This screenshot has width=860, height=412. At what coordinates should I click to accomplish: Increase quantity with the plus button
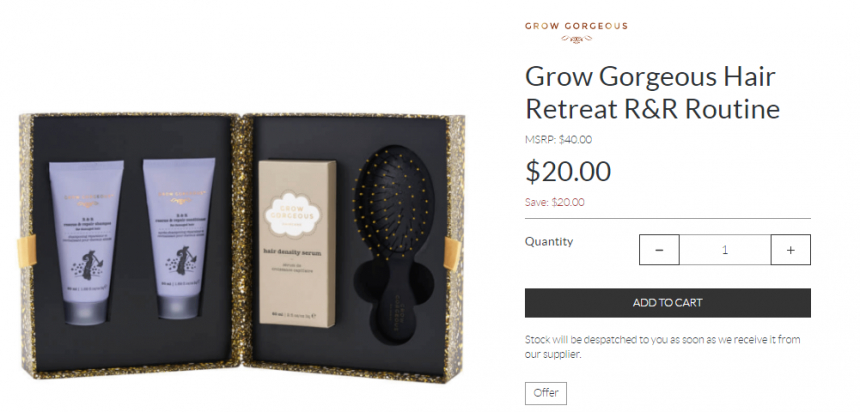(790, 250)
